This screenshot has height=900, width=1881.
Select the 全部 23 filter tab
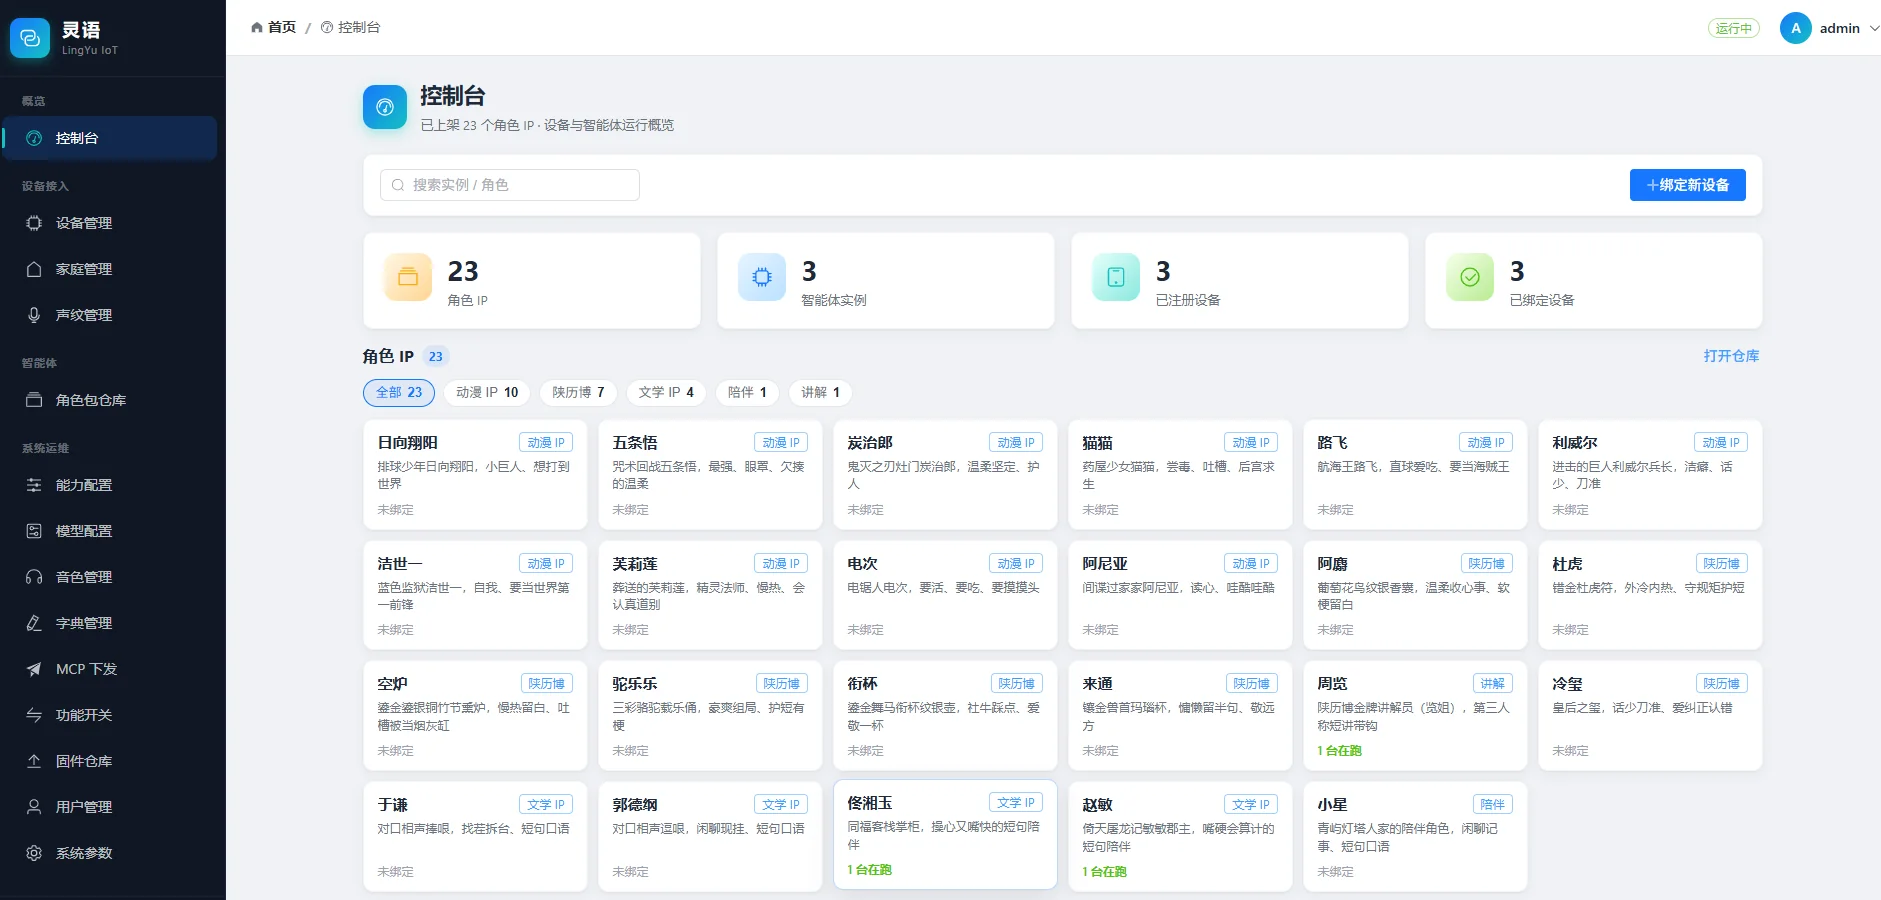point(399,393)
